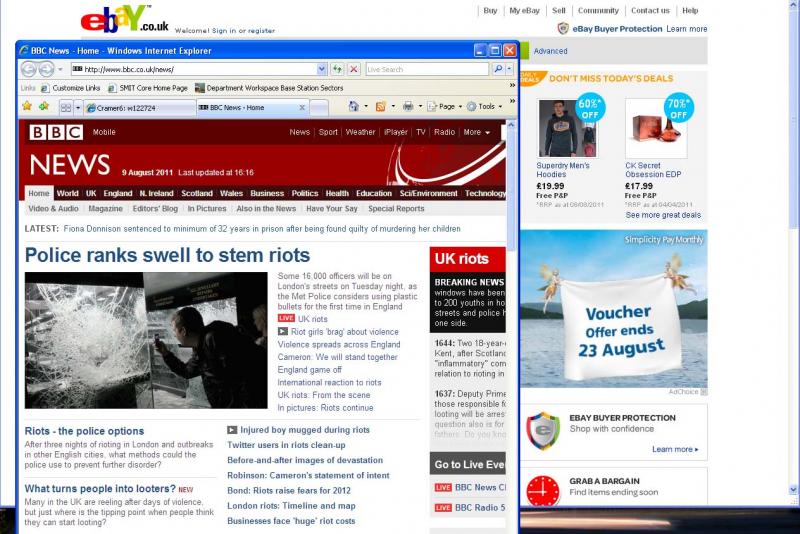The width and height of the screenshot is (800, 534).
Task: Click the red clock Grab a Bargain icon
Action: (x=543, y=491)
